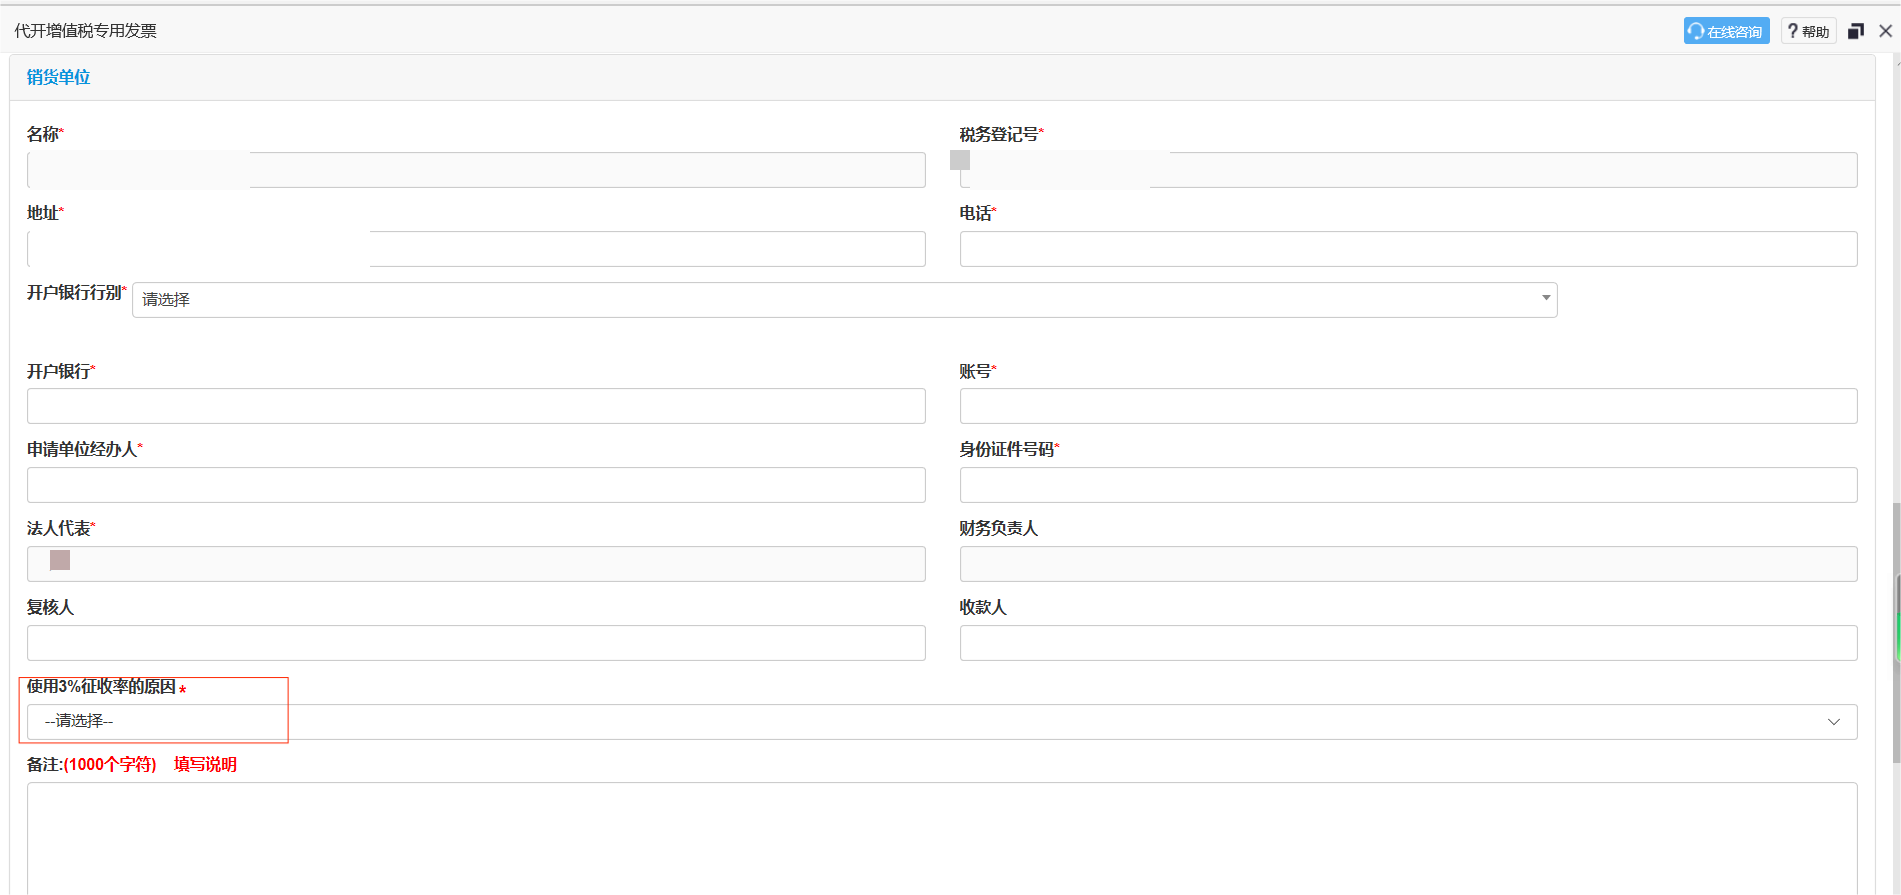Expand the 使用3%征收率的原因 dropdown
The height and width of the screenshot is (895, 1901).
click(942, 722)
